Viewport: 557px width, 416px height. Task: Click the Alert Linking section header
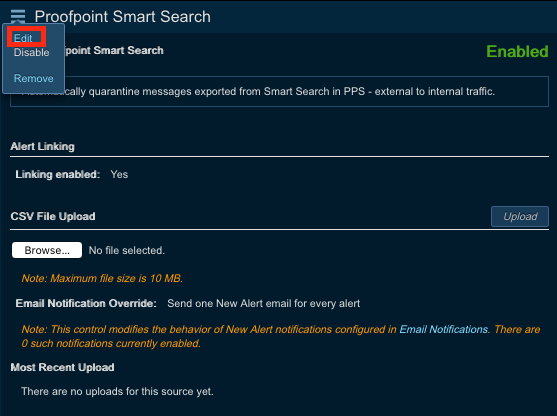pos(42,146)
